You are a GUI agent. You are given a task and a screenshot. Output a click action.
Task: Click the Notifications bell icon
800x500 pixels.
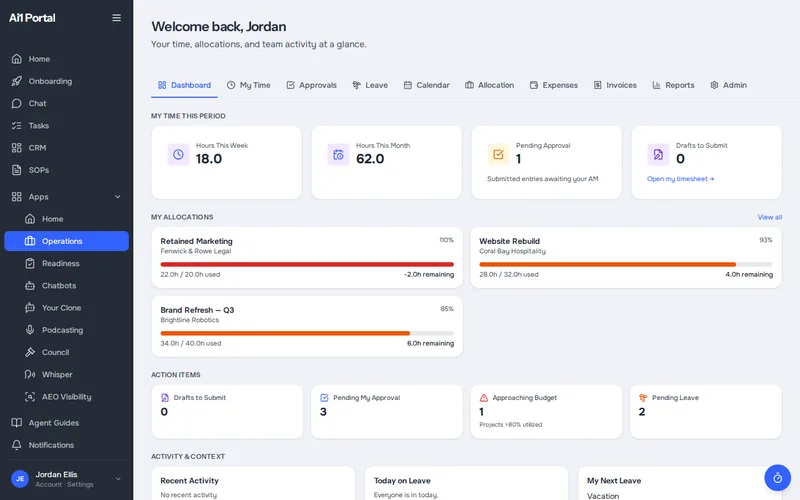point(17,445)
